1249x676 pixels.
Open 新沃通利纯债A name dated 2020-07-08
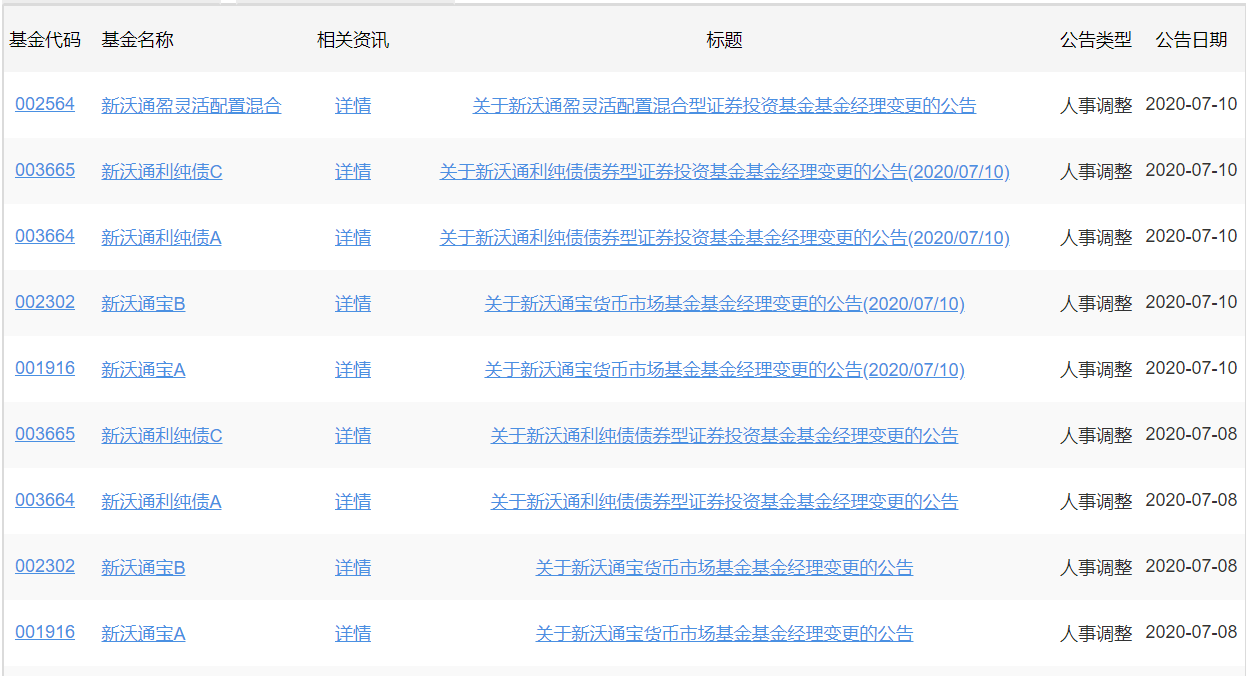point(161,501)
